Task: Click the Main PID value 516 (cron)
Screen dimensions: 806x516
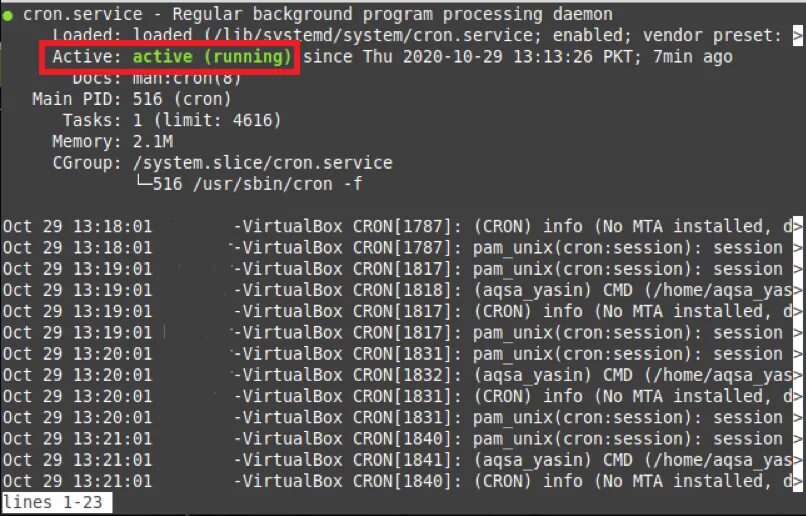Action: (182, 99)
